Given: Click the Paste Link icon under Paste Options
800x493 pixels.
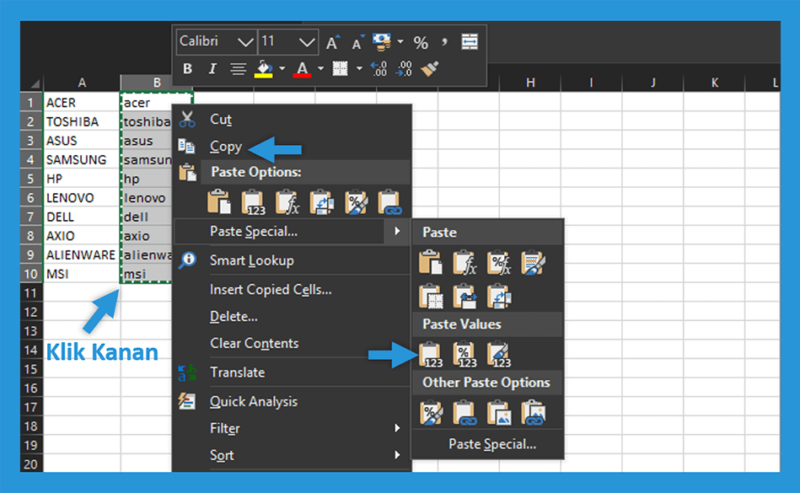Looking at the screenshot, I should coord(390,202).
